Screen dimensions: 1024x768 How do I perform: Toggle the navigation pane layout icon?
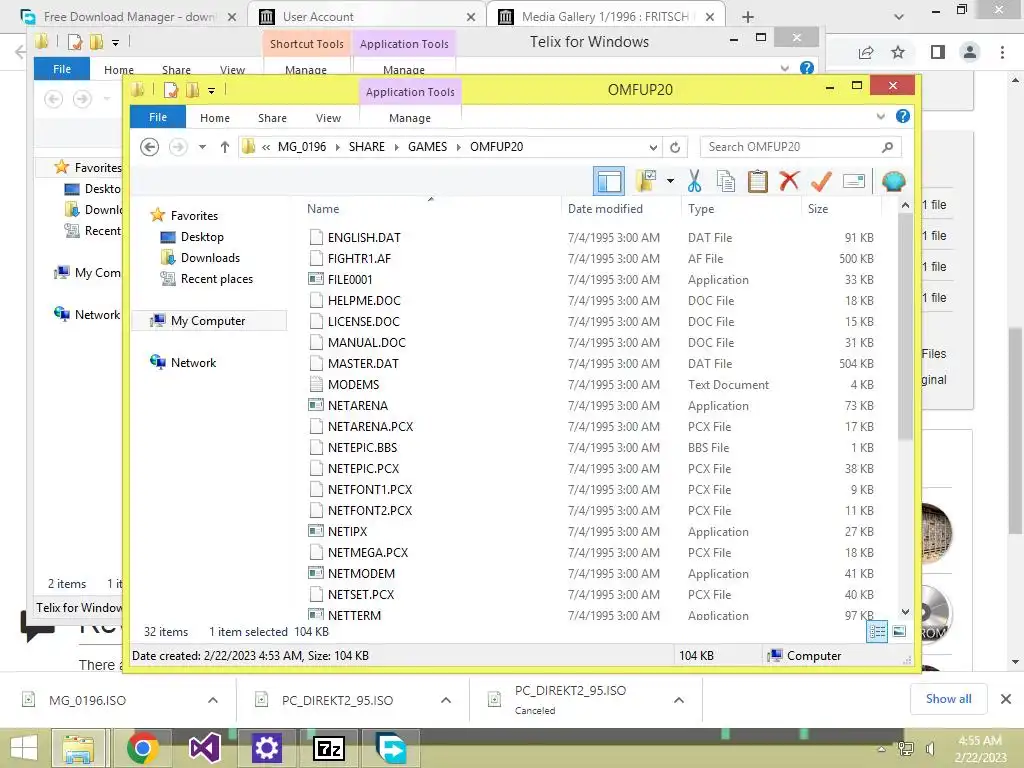(609, 181)
